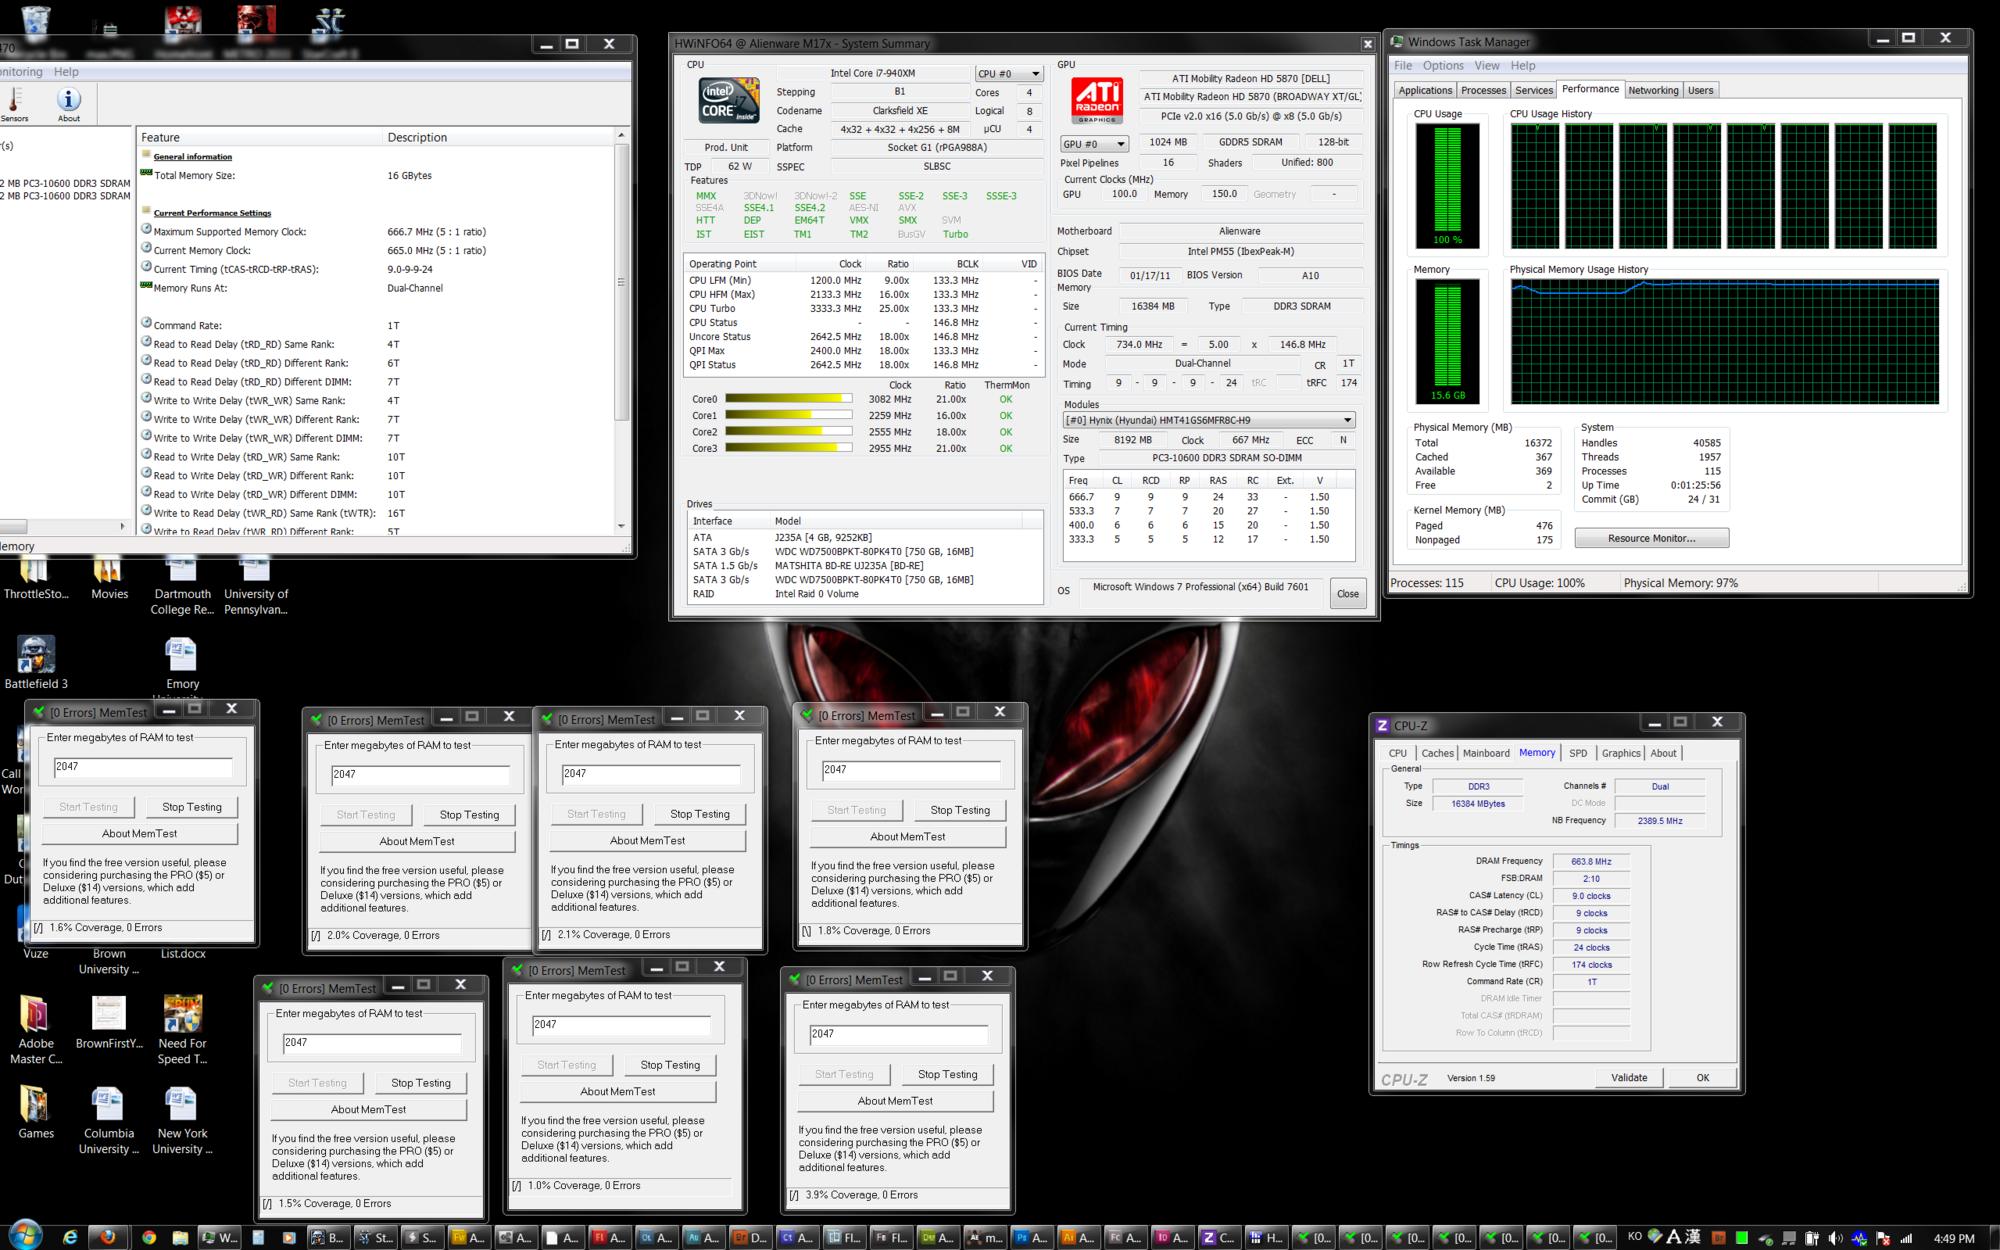Open the Games folder icon
The image size is (2000, 1250).
pyautogui.click(x=36, y=1112)
